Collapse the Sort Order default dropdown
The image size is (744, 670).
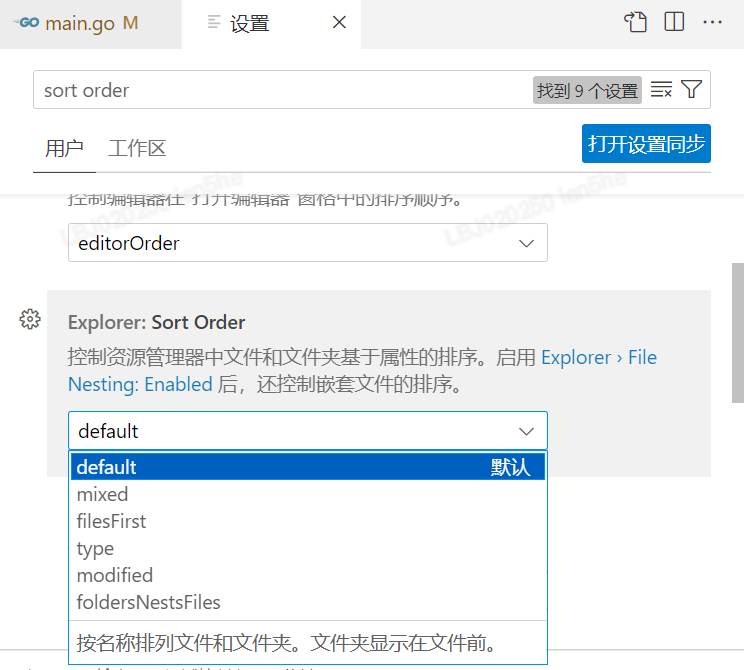307,431
